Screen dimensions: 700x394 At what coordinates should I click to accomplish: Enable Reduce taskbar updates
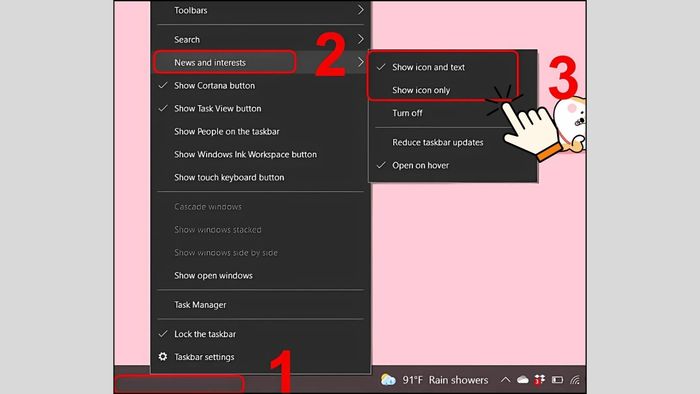[x=453, y=142]
